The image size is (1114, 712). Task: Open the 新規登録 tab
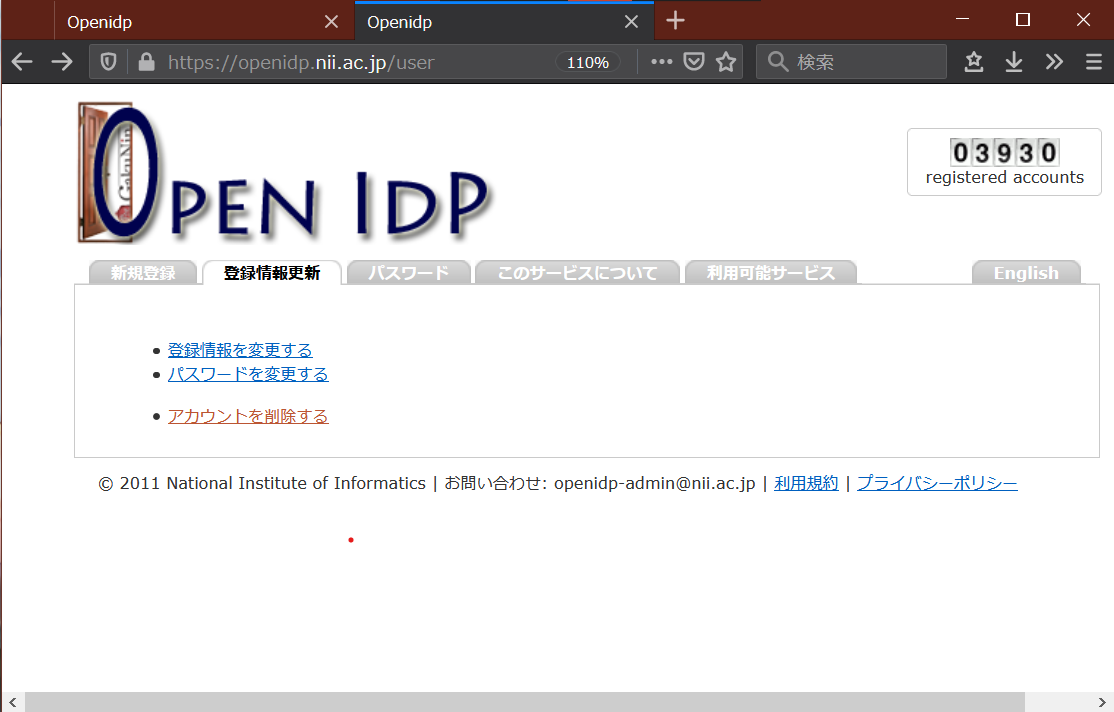coord(143,273)
